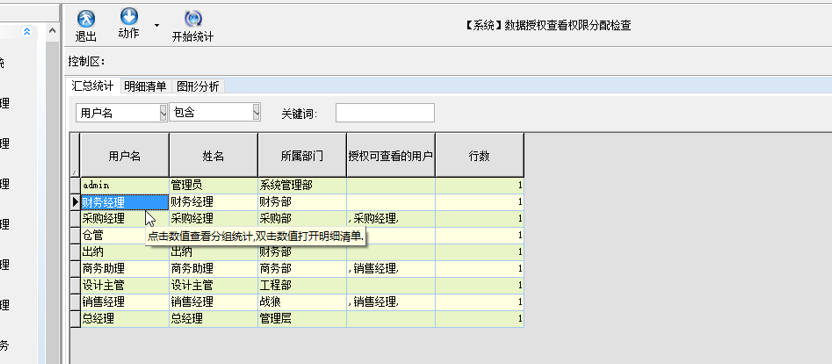
Task: Switch to the 图形分析 tab
Action: coord(198,86)
